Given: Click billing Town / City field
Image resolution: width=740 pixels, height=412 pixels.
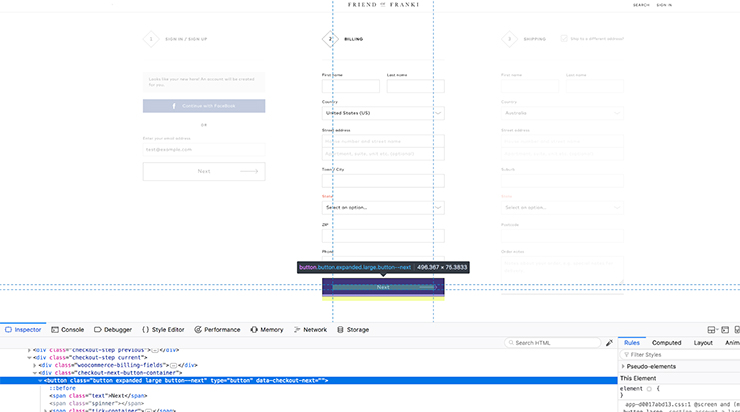Looking at the screenshot, I should click(x=383, y=181).
